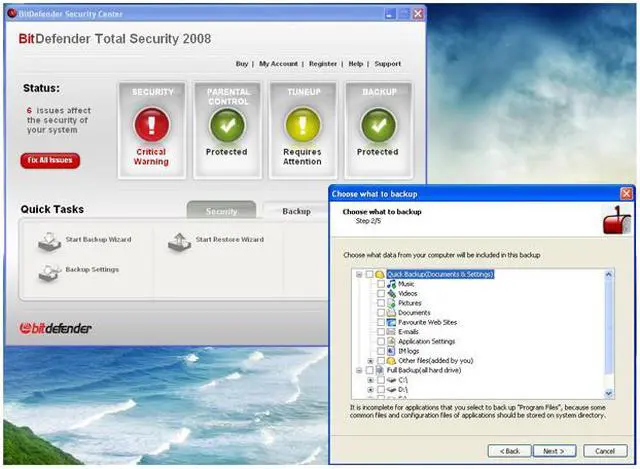Click the Tuneup requires attention icon
Viewport: 640px width, 469px height.
pos(302,124)
